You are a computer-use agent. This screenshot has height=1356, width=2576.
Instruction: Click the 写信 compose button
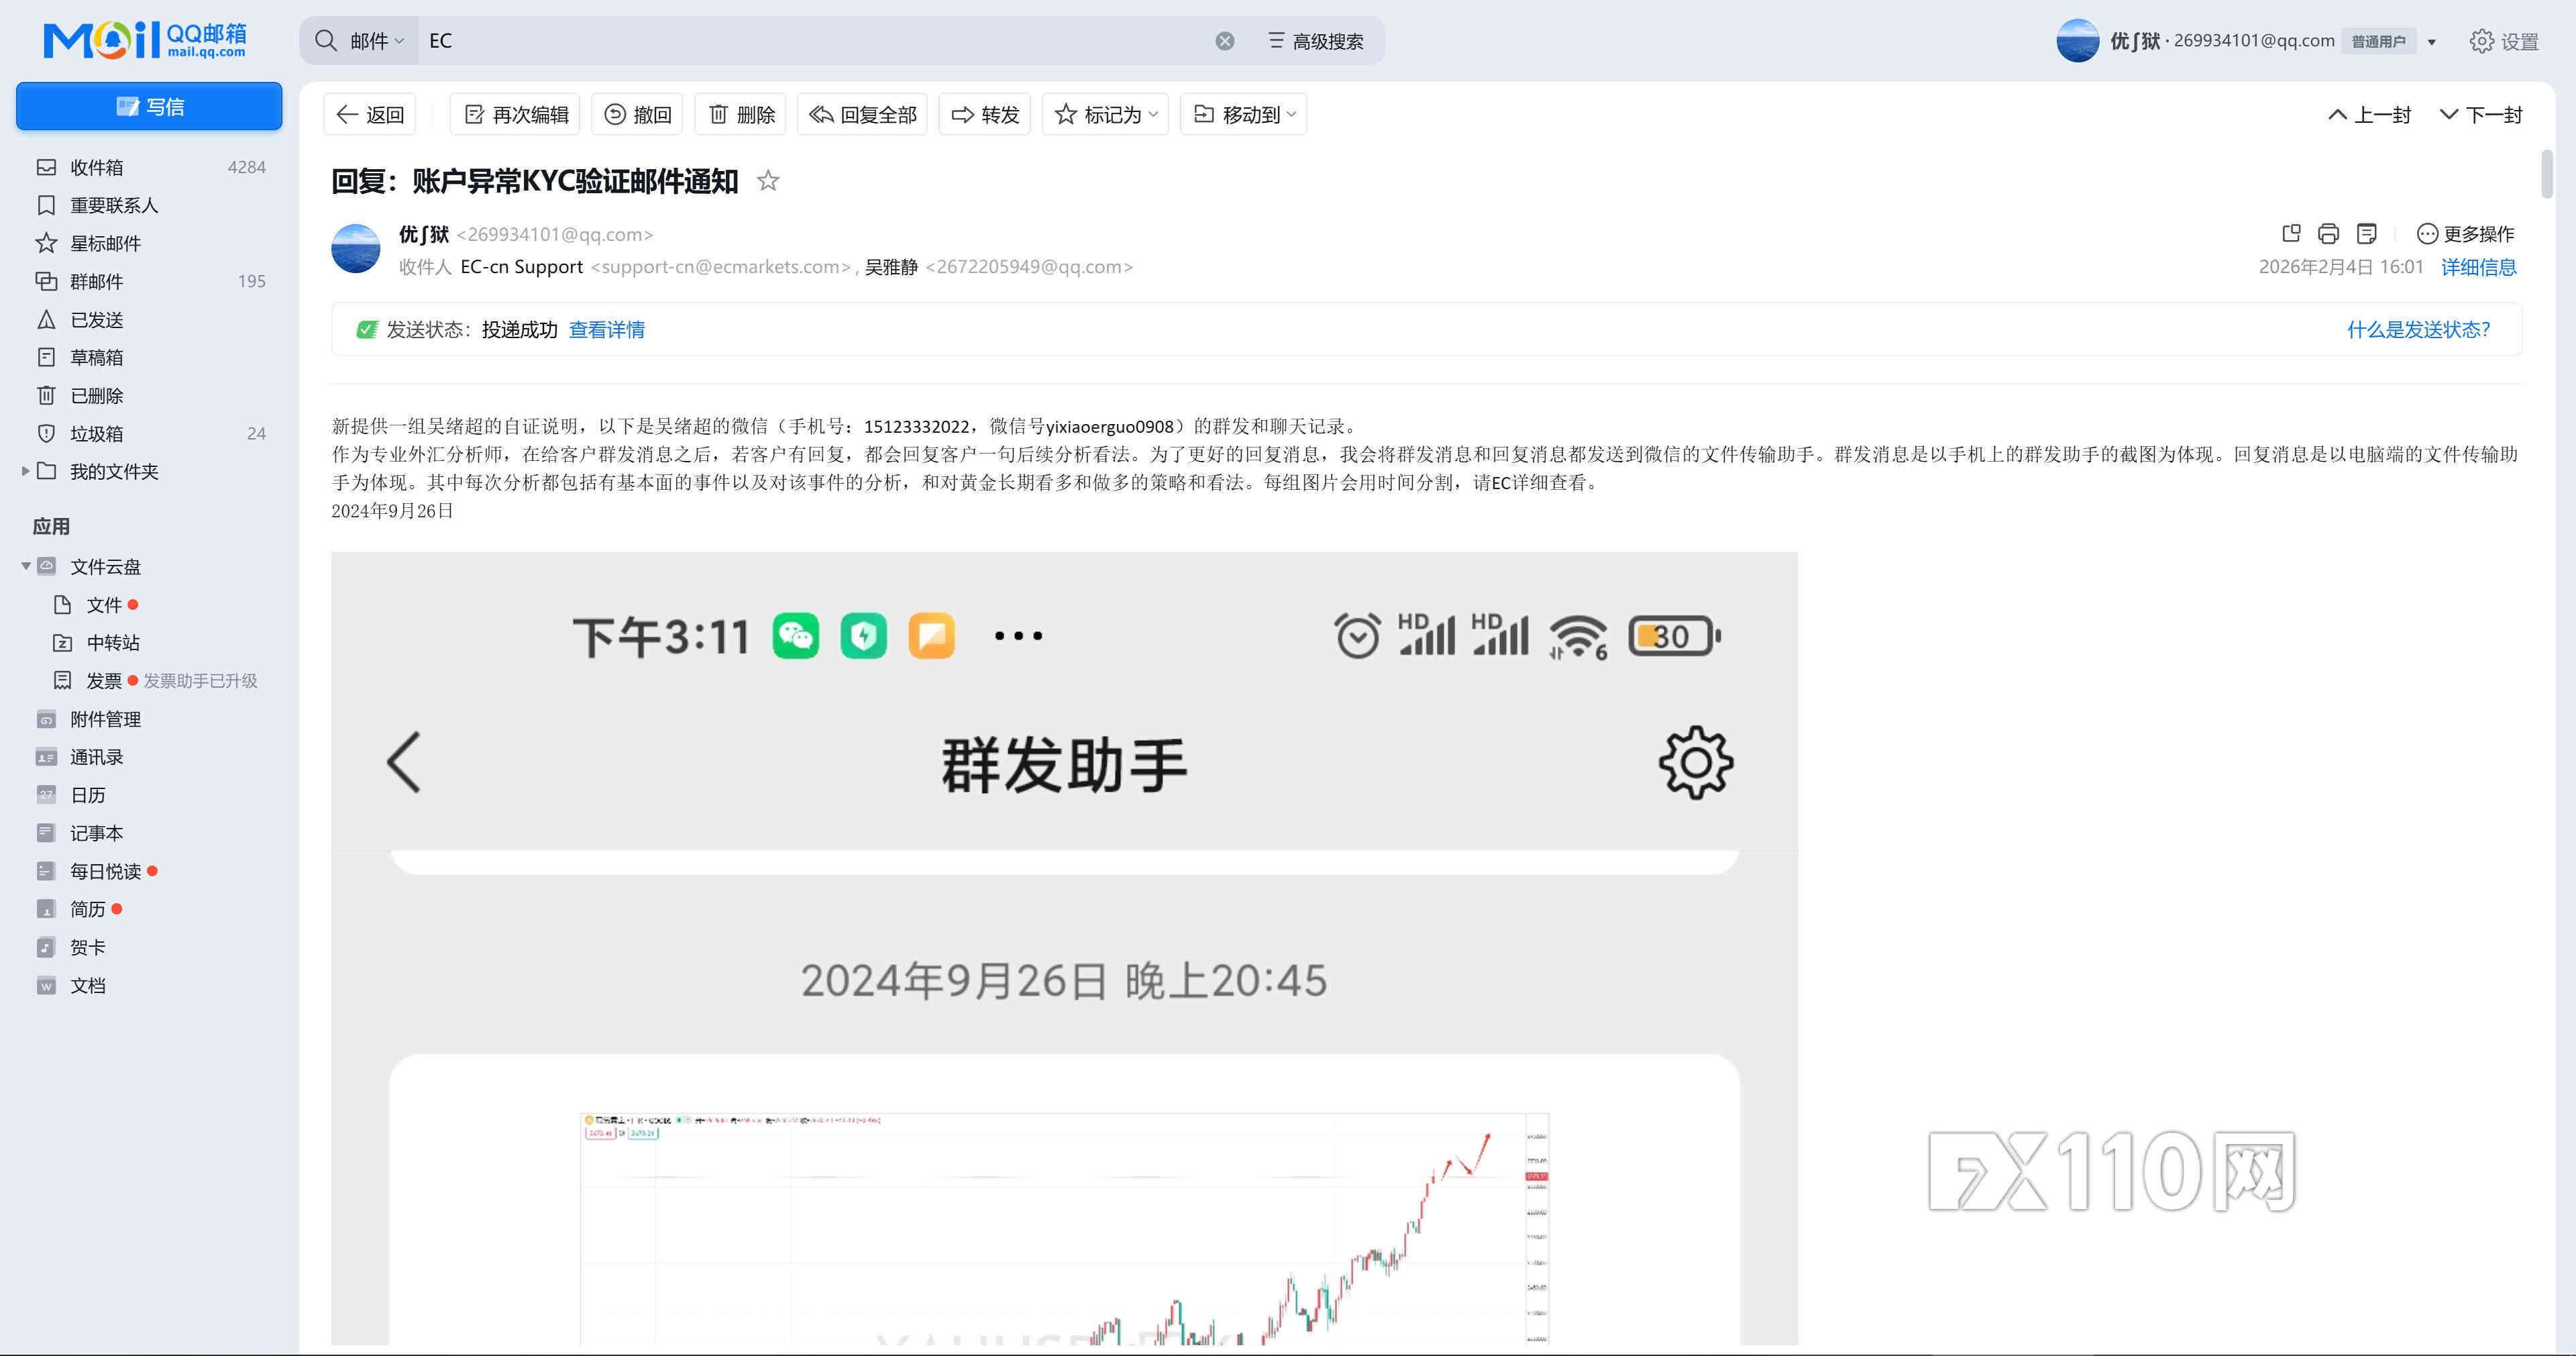(149, 106)
